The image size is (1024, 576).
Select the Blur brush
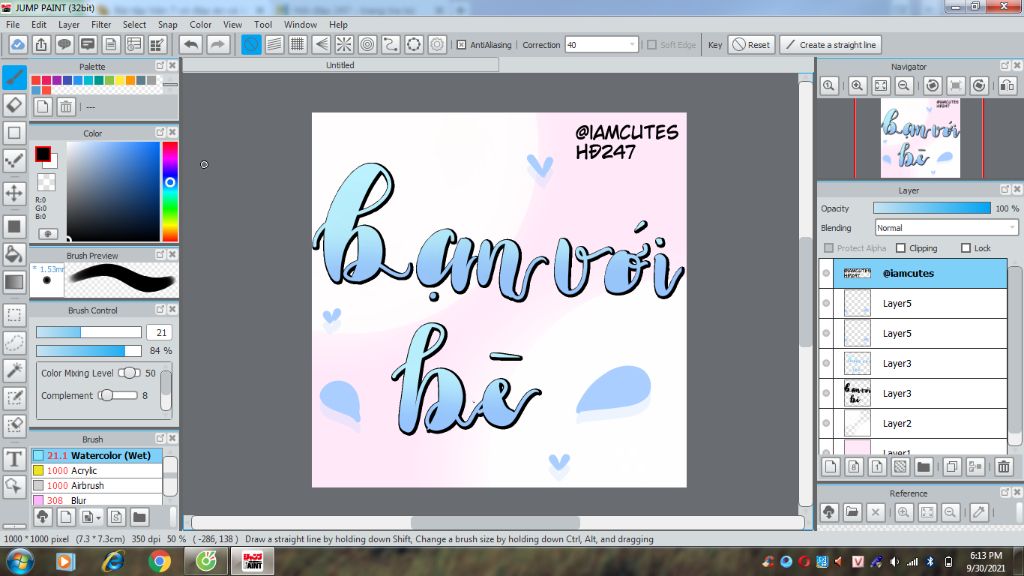[97, 500]
